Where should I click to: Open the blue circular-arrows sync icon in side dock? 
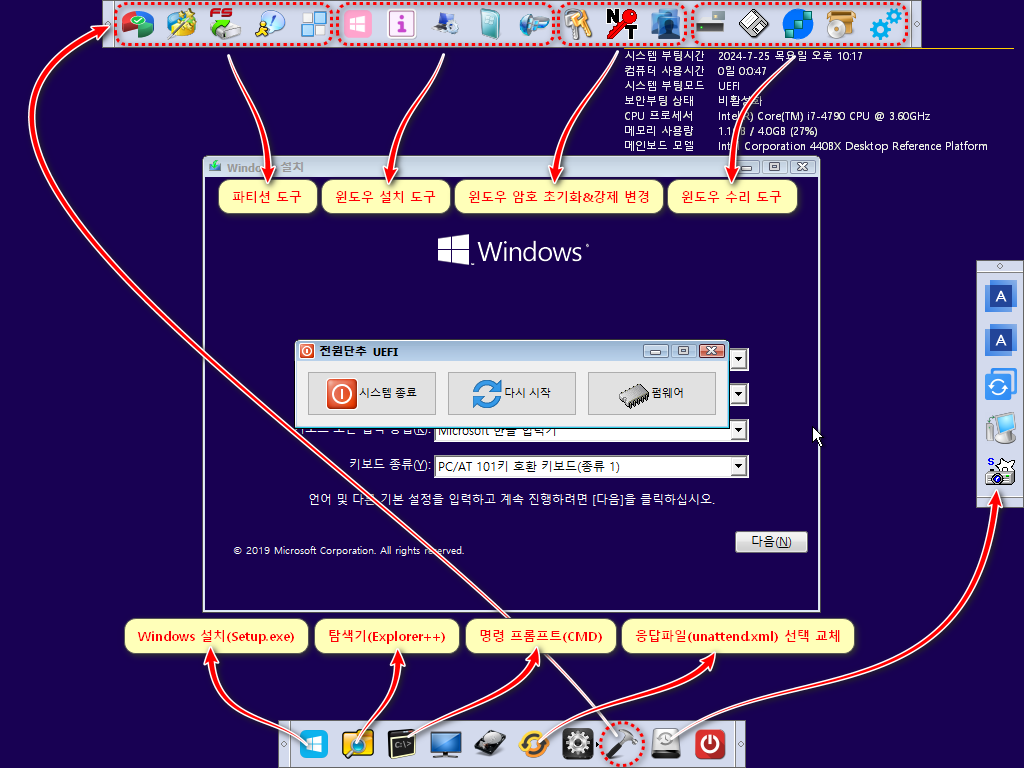[x=1000, y=385]
